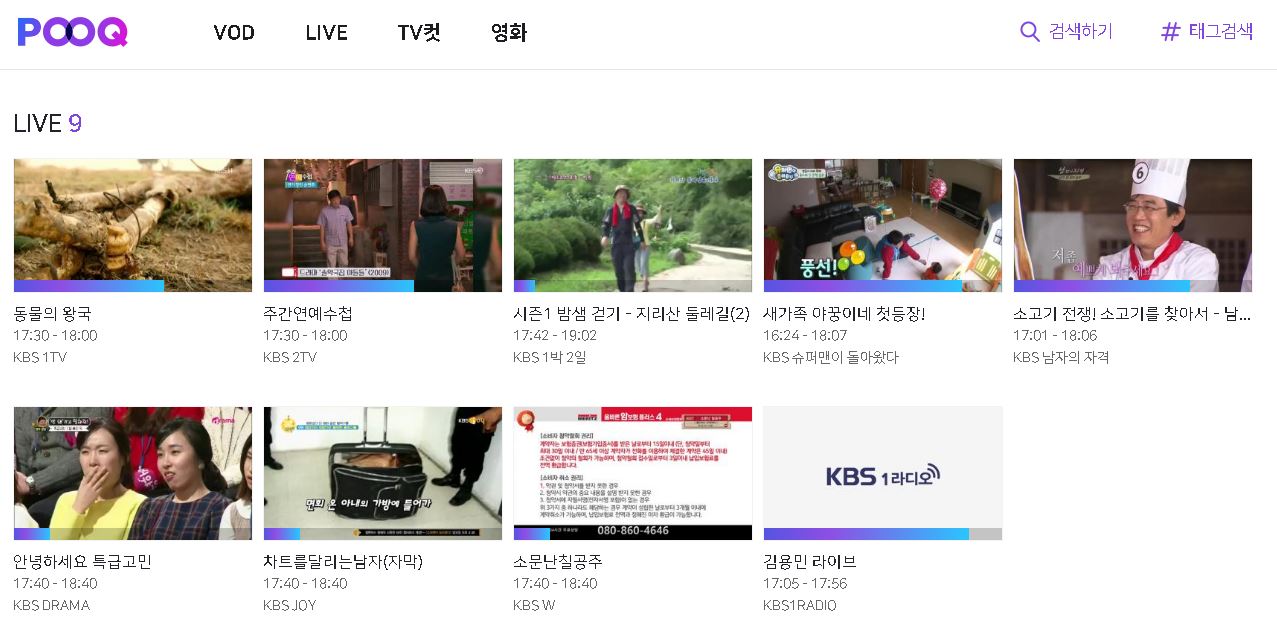The image size is (1277, 639).
Task: Open the 주간연예수첩 thumbnail
Action: point(383,225)
